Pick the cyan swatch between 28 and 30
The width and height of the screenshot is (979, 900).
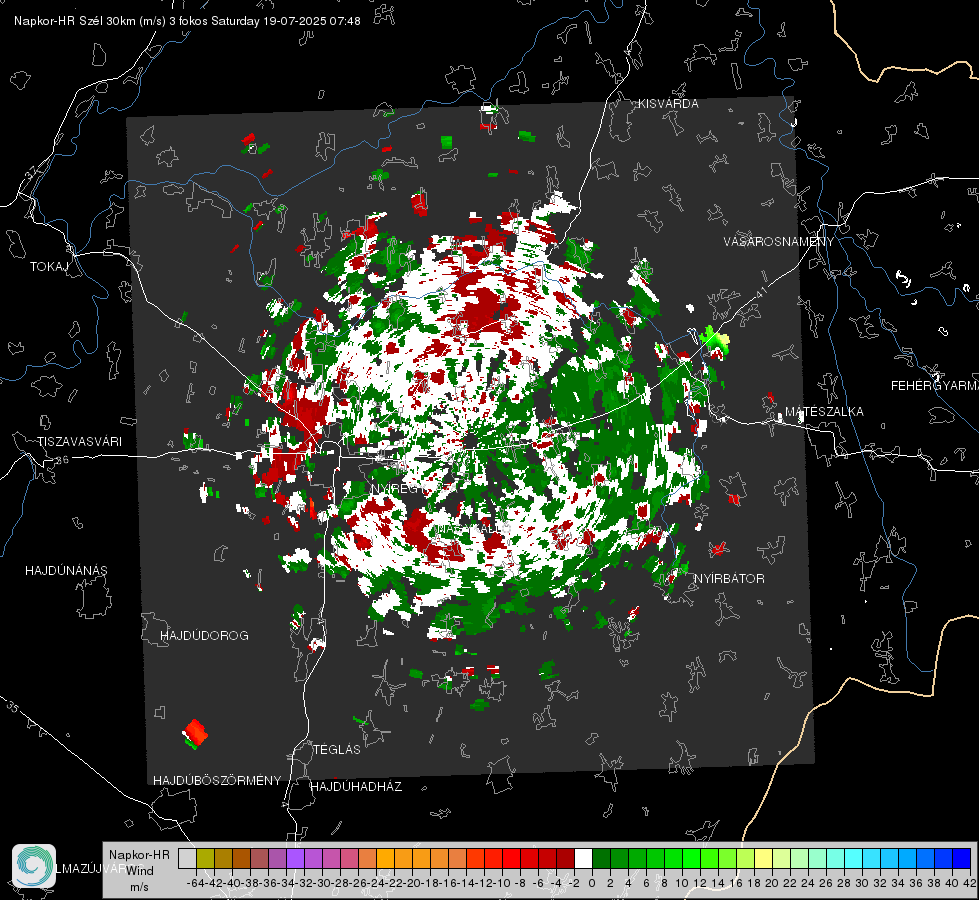854,858
